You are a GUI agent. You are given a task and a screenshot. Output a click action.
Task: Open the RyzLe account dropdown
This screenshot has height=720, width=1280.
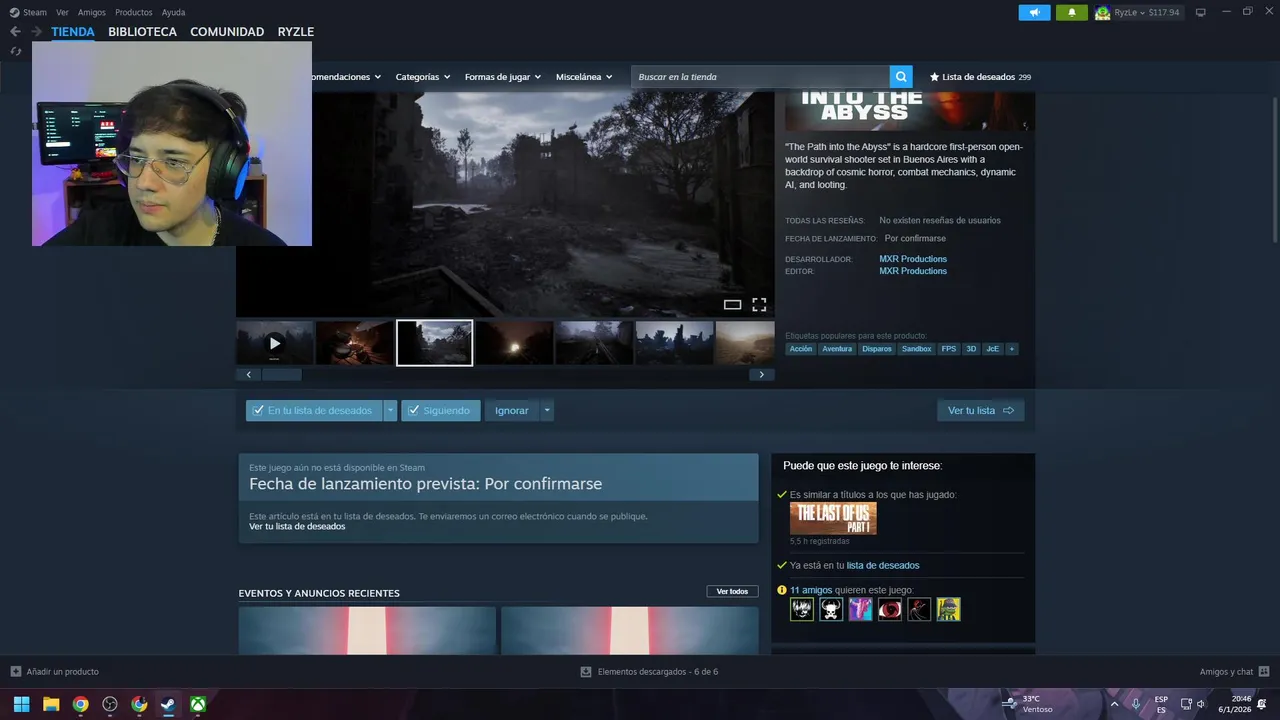coord(1147,13)
